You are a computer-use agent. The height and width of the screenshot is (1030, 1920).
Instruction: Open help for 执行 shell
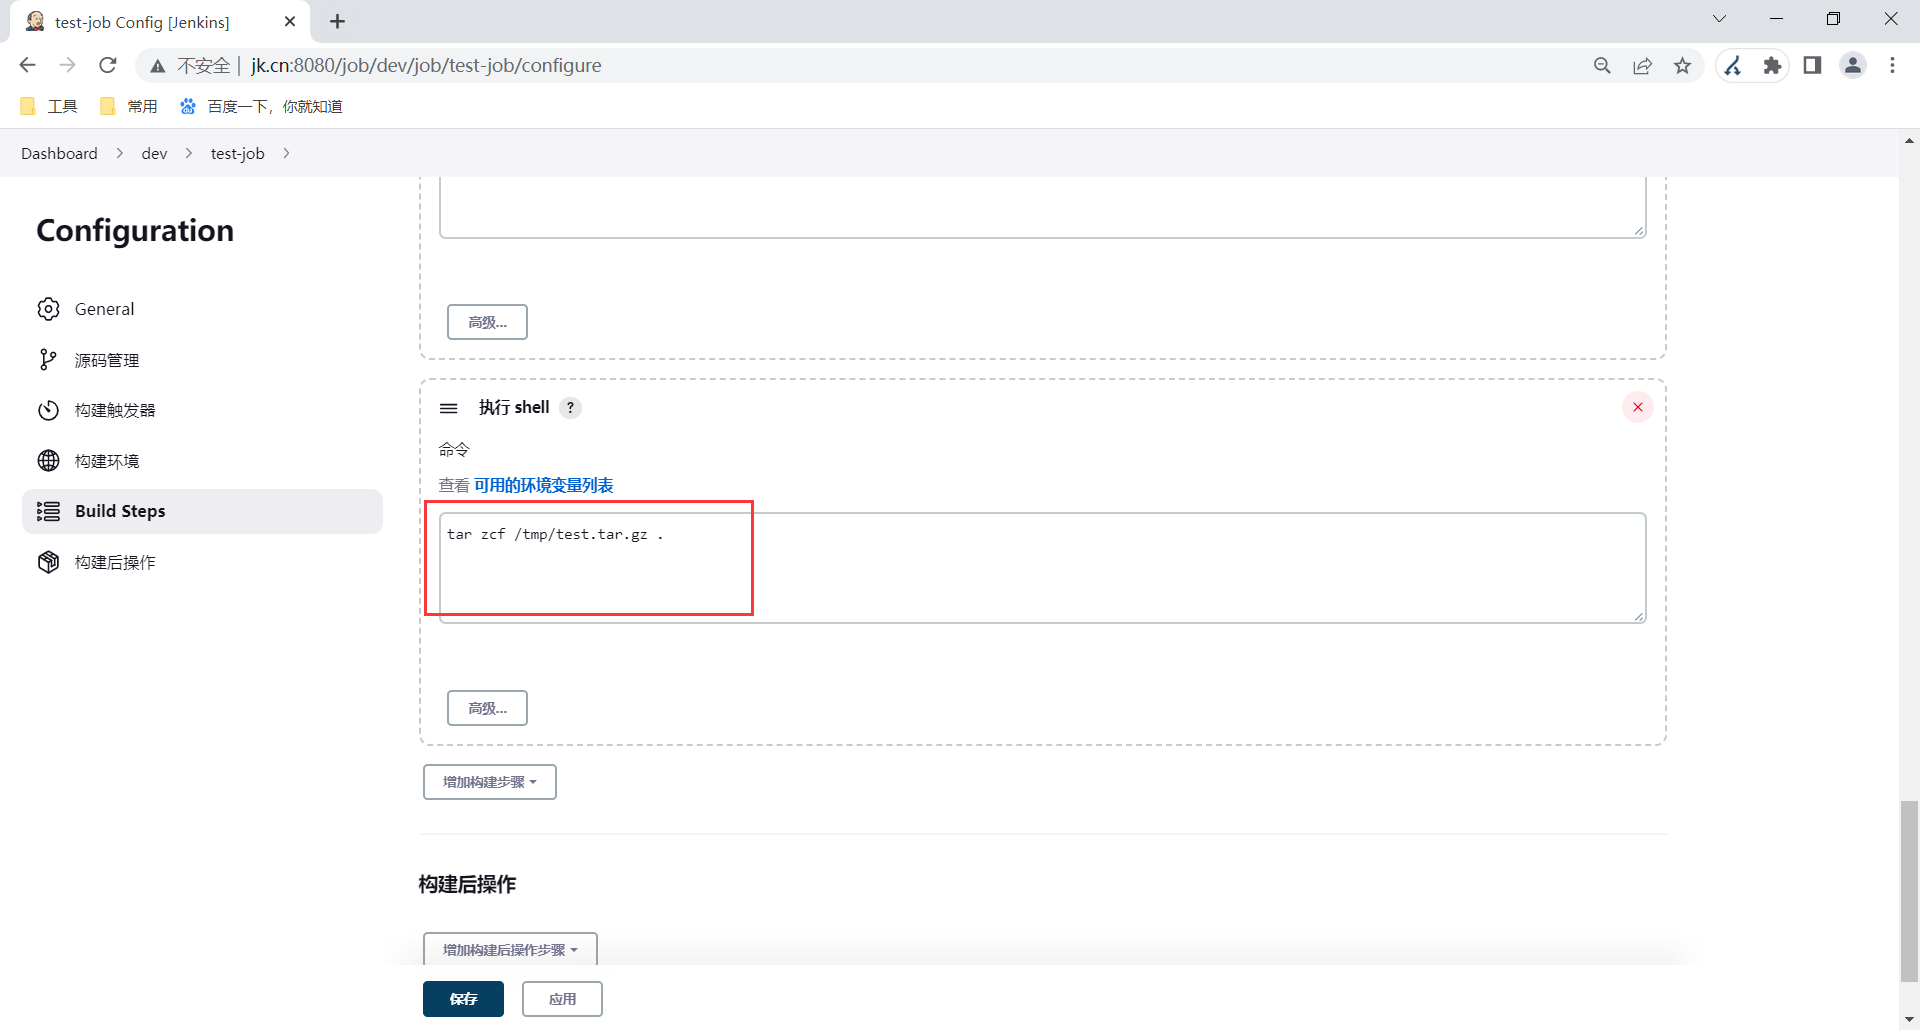coord(570,407)
